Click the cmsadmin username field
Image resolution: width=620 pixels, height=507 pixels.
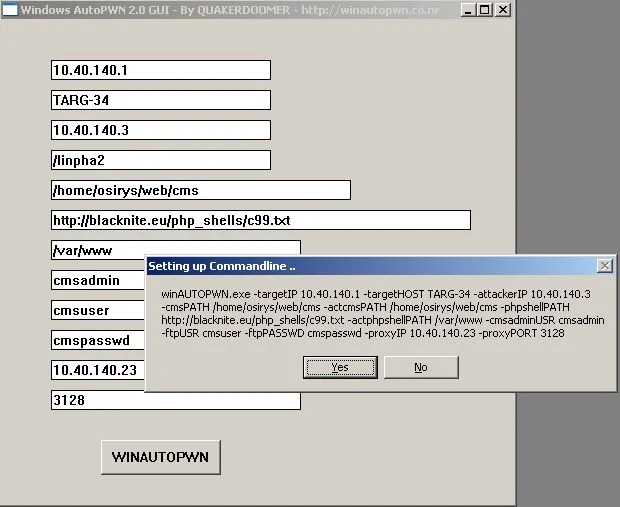pyautogui.click(x=98, y=280)
